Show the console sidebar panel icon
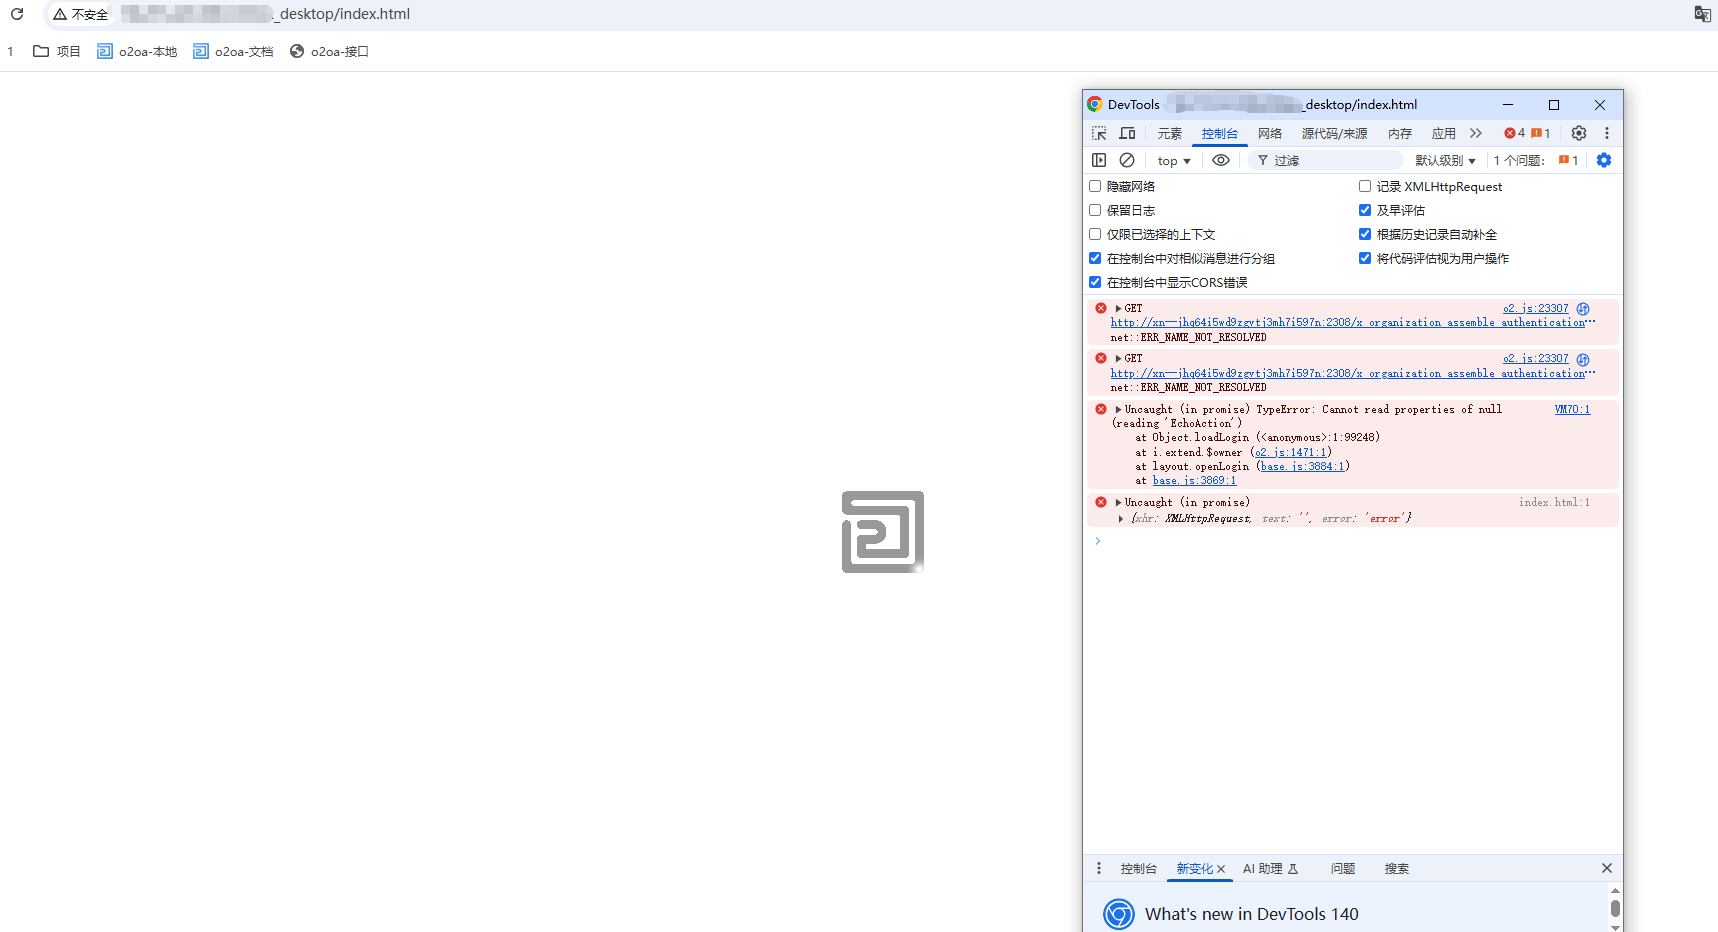 (x=1099, y=160)
